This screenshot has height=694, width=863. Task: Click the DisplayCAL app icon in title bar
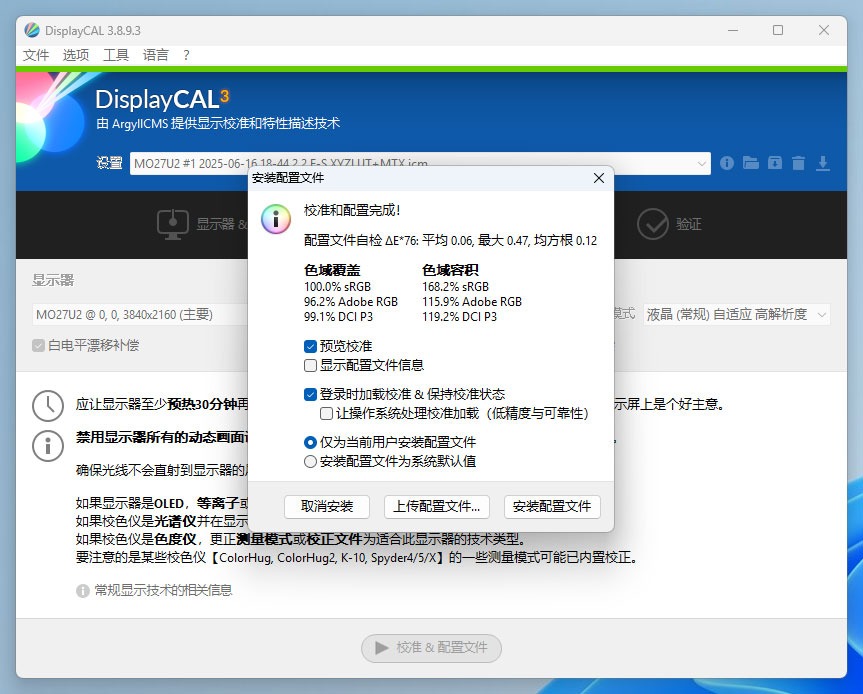tap(32, 30)
